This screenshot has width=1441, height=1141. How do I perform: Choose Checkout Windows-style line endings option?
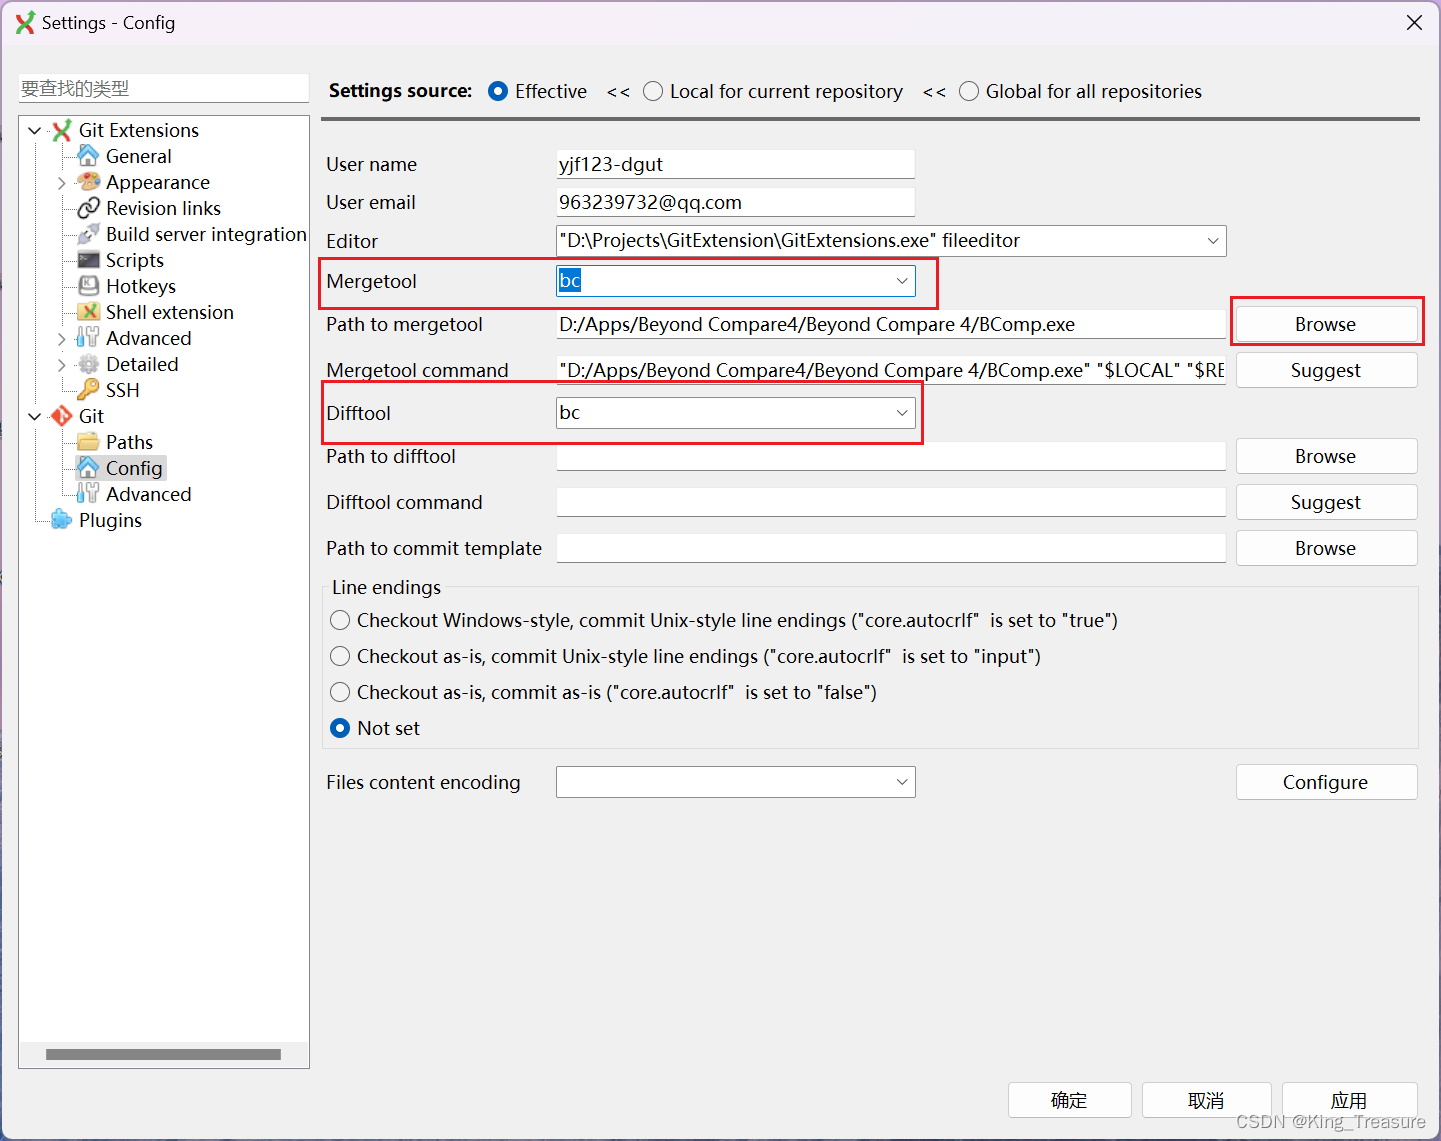tap(340, 620)
